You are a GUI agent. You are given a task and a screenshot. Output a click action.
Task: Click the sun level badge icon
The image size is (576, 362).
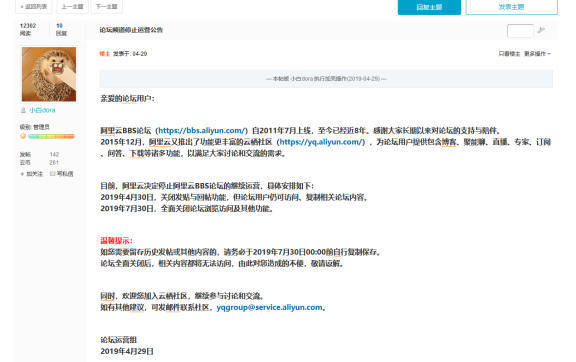click(23, 136)
